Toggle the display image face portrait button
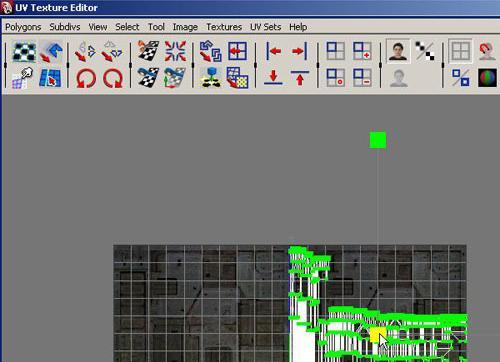The width and height of the screenshot is (500, 362). pos(398,51)
